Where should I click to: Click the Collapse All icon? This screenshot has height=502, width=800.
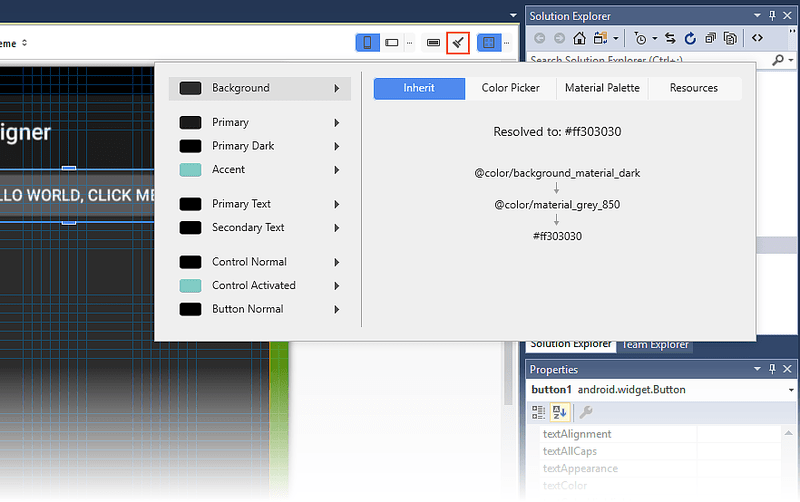point(710,38)
